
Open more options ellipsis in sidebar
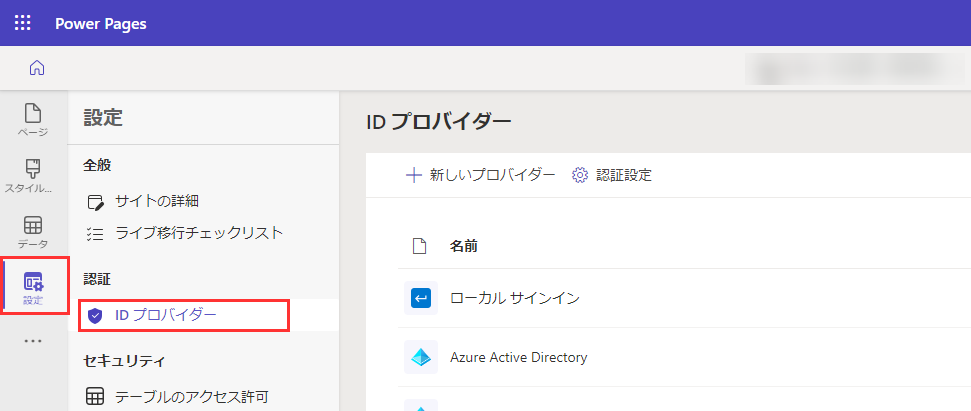pyautogui.click(x=33, y=340)
